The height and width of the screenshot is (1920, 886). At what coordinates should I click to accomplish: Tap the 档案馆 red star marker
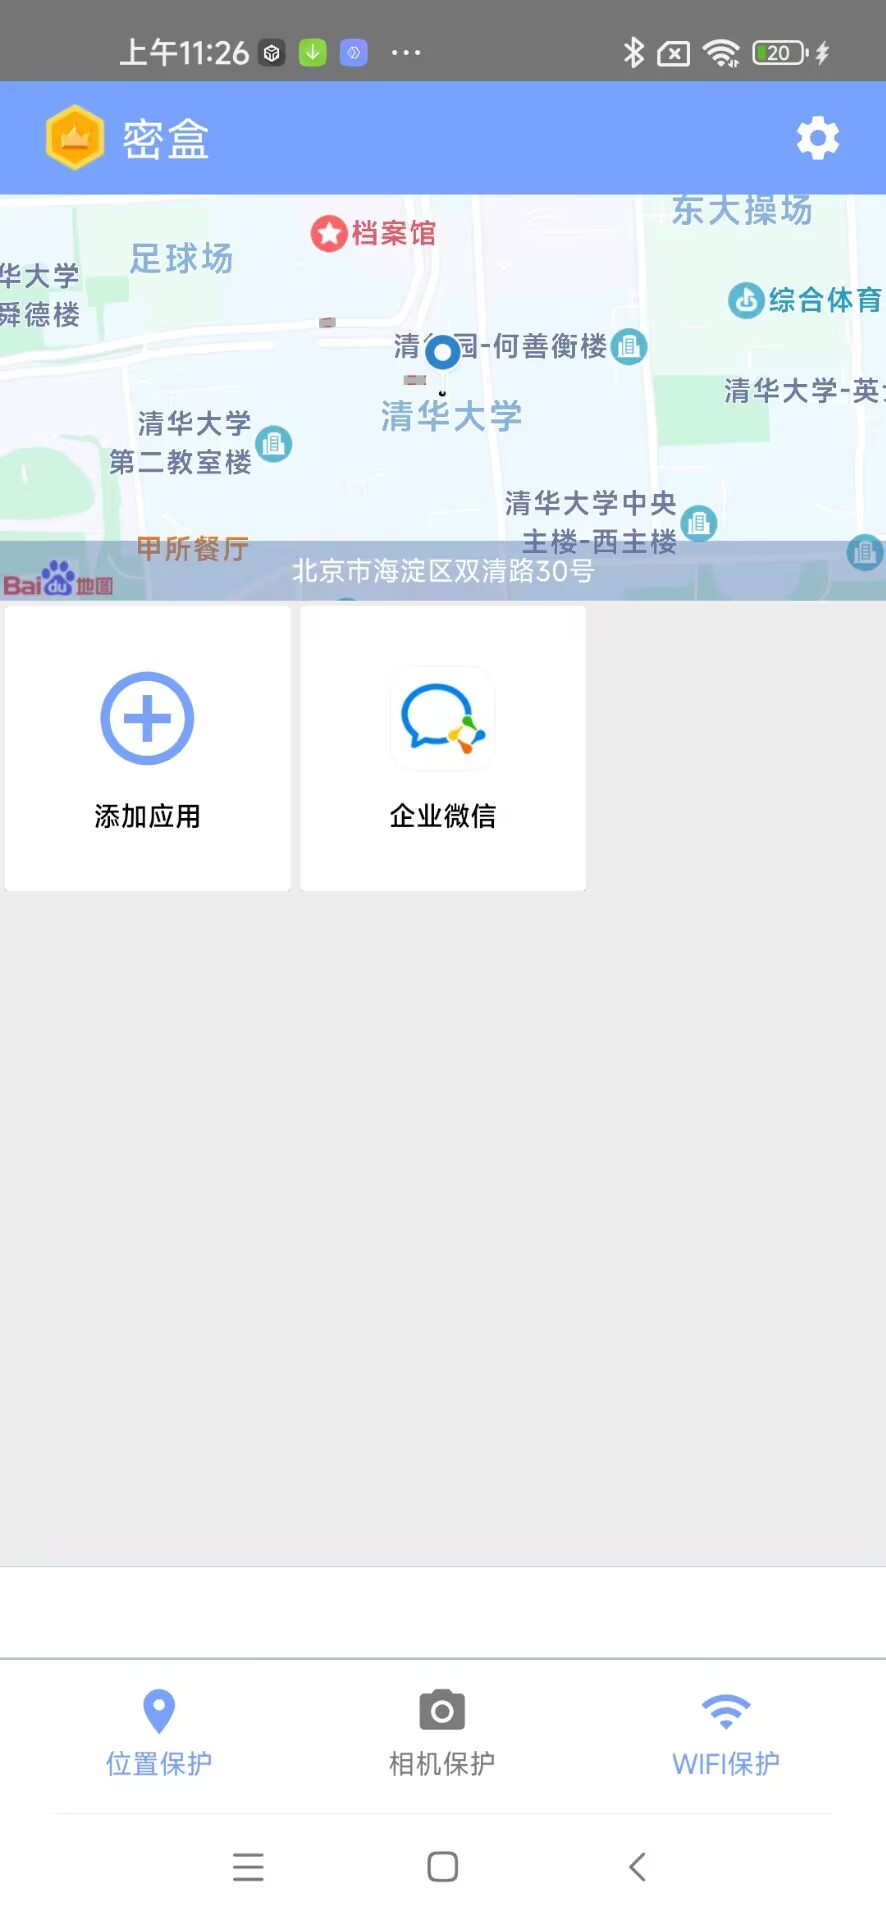(328, 234)
